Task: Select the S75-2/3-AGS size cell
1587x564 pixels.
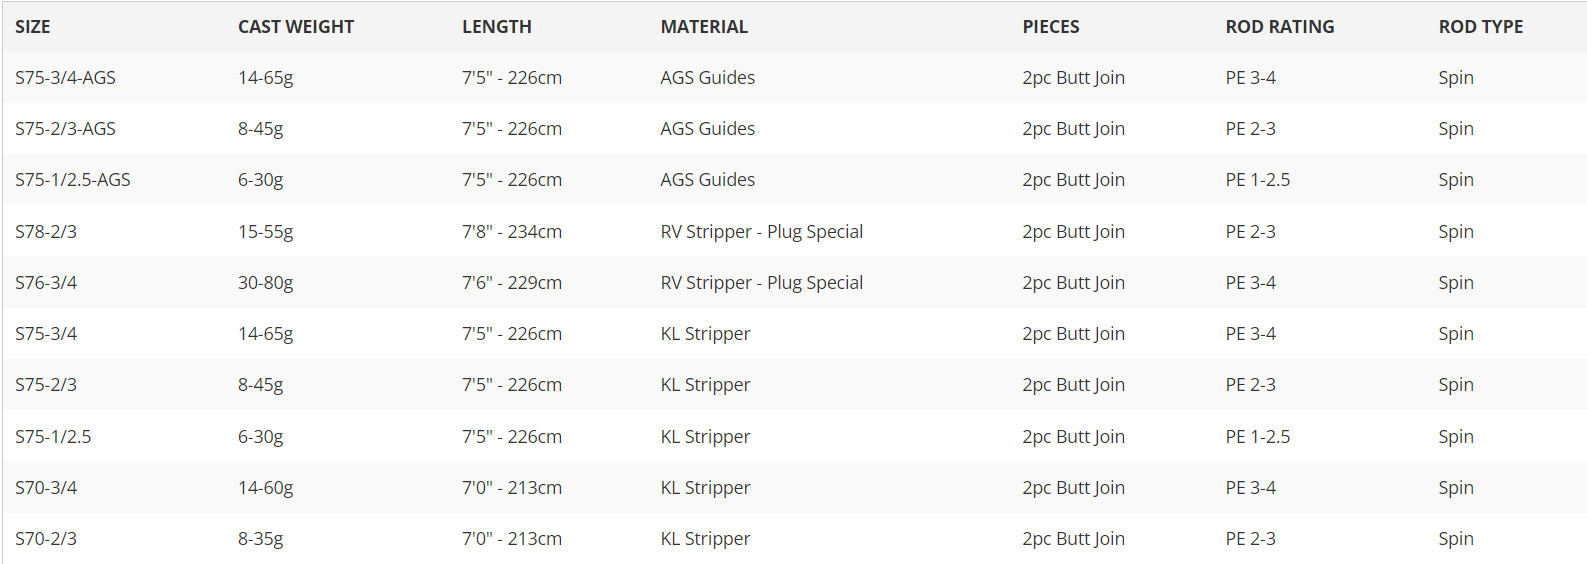Action: [66, 129]
